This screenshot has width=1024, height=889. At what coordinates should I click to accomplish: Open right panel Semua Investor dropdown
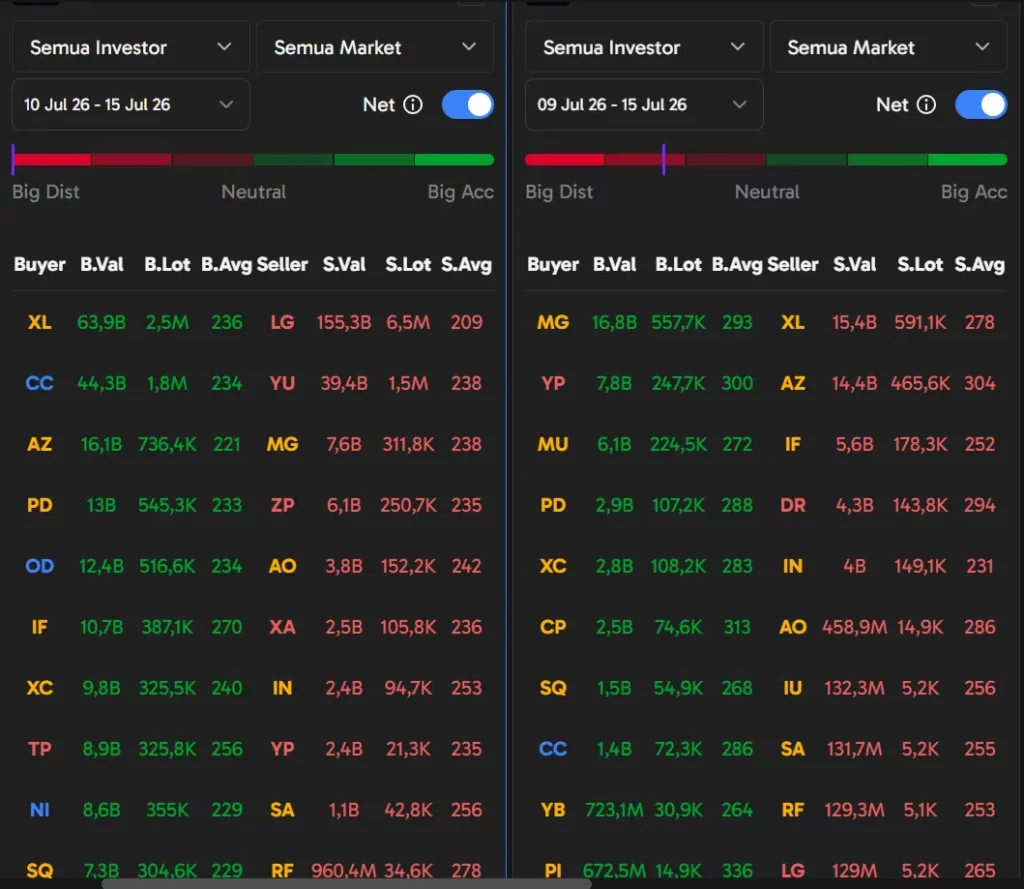(644, 47)
